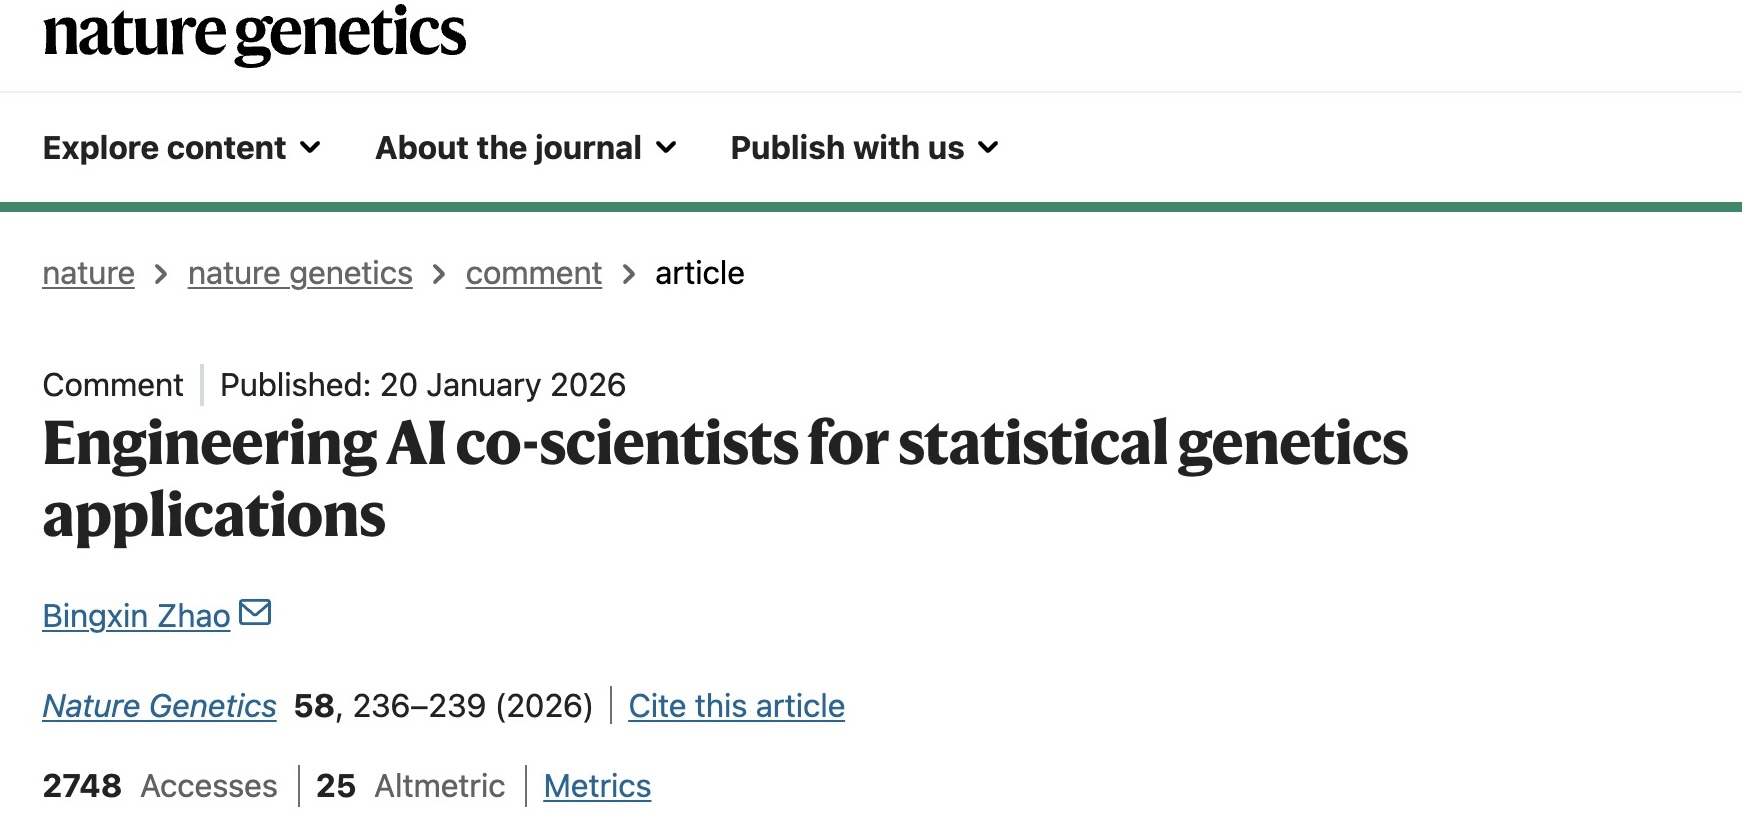Open Bingxin Zhao's author profile

click(x=136, y=616)
